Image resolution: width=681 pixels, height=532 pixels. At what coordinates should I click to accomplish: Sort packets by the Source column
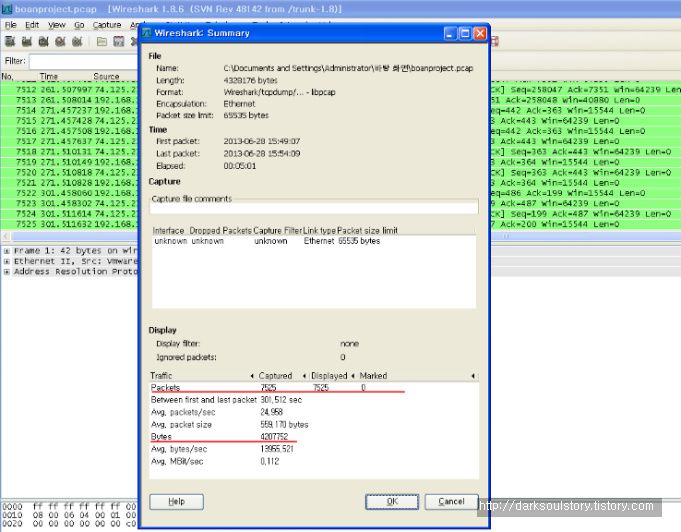tap(106, 76)
